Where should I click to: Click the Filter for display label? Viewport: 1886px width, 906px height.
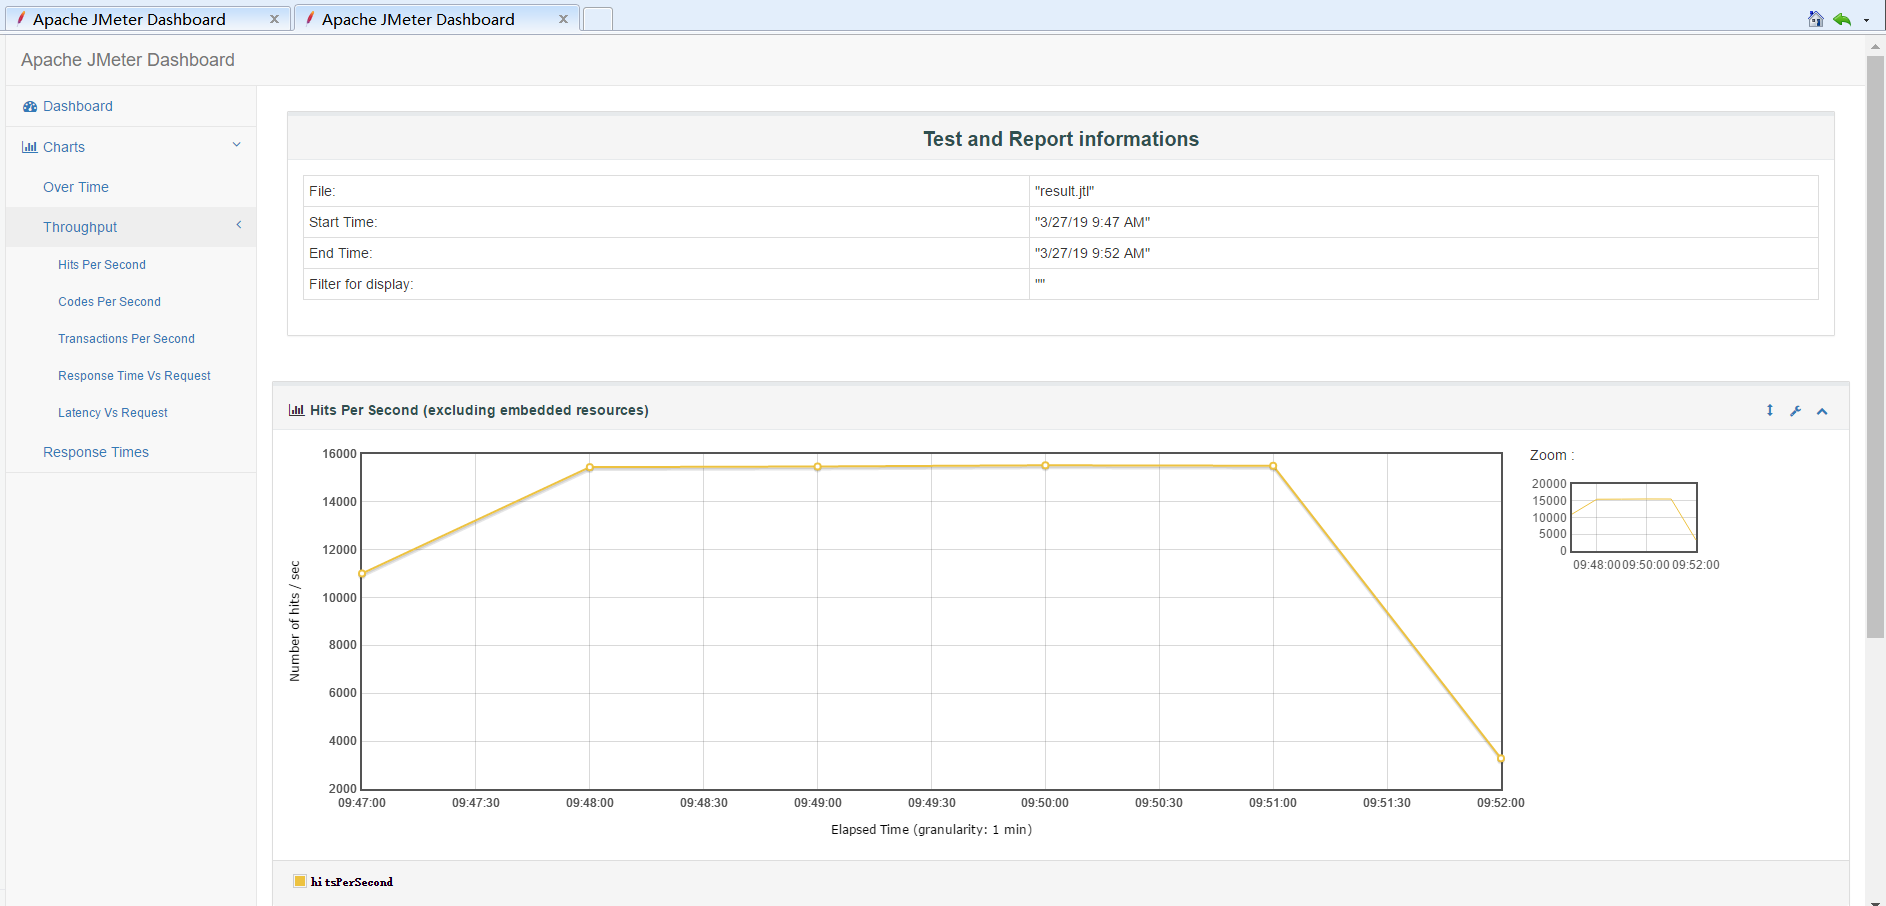click(361, 284)
